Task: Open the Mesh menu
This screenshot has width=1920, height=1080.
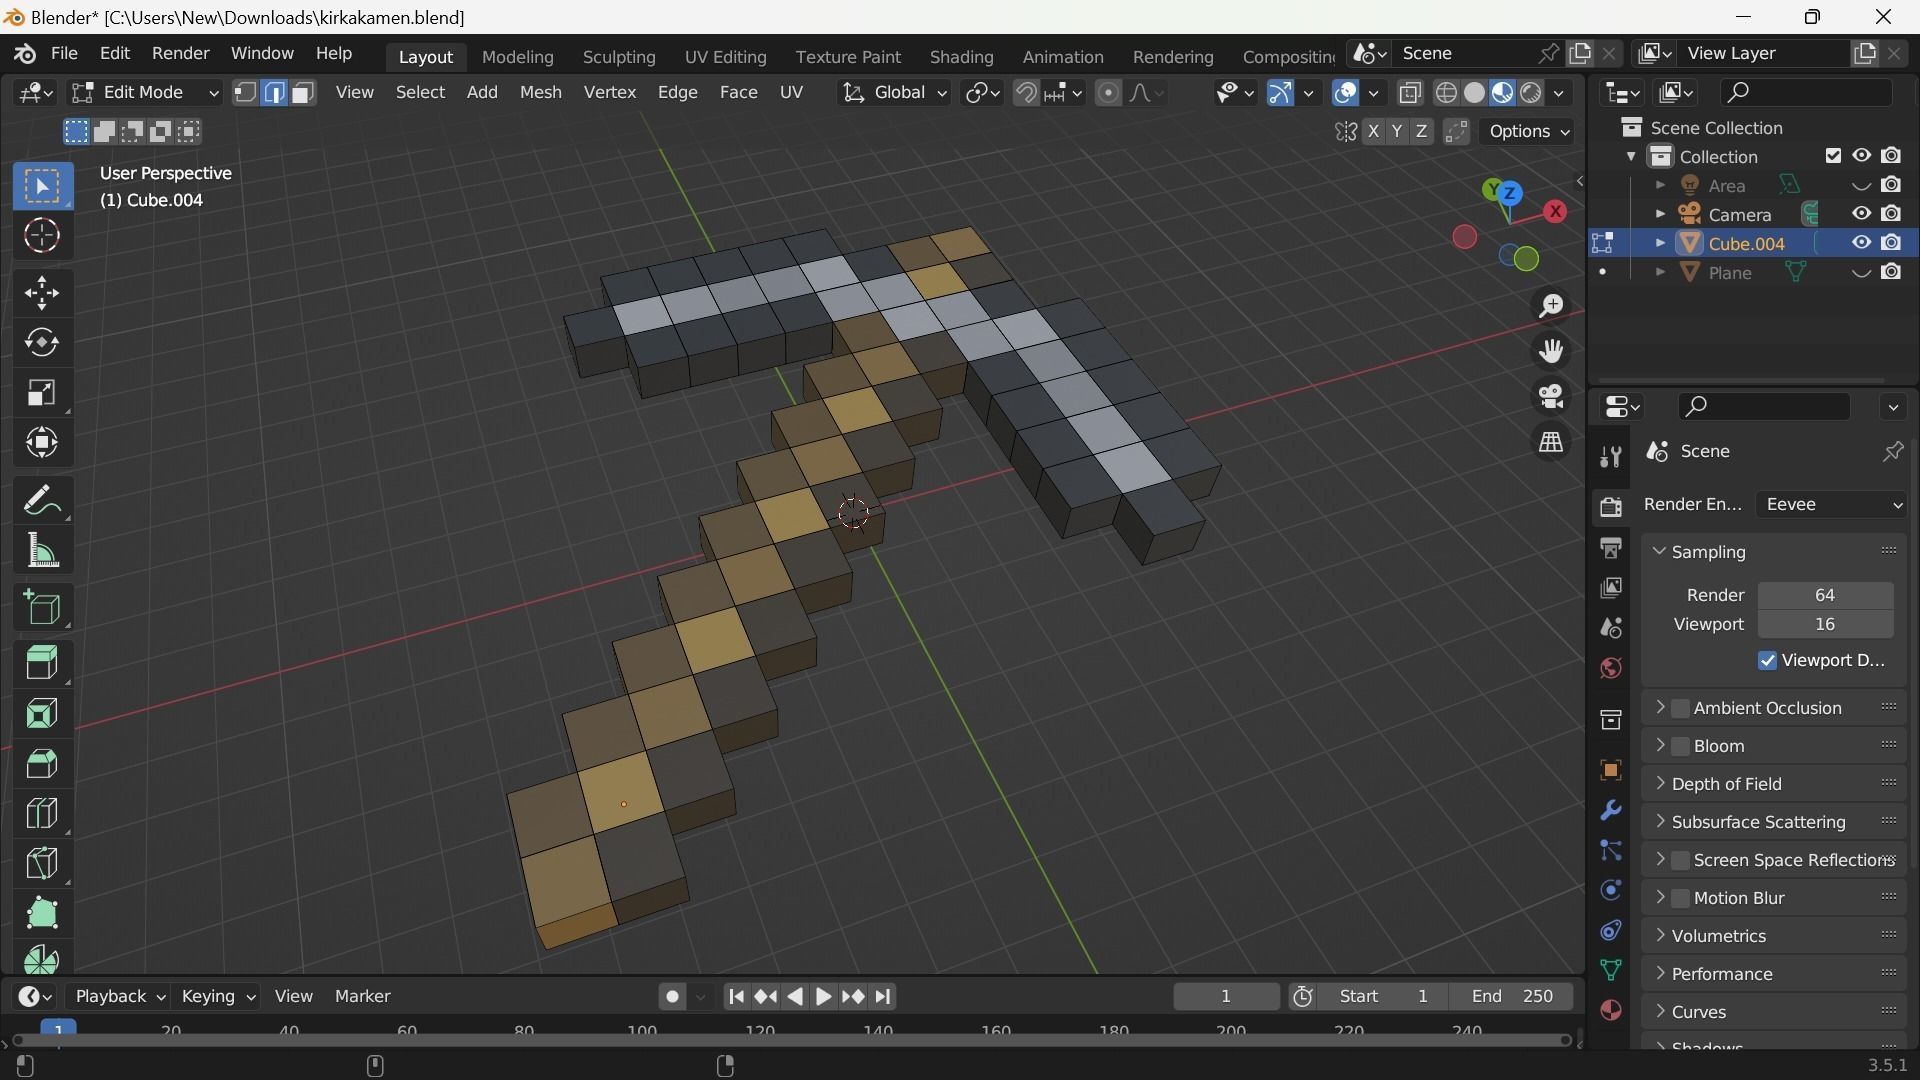Action: pos(540,93)
